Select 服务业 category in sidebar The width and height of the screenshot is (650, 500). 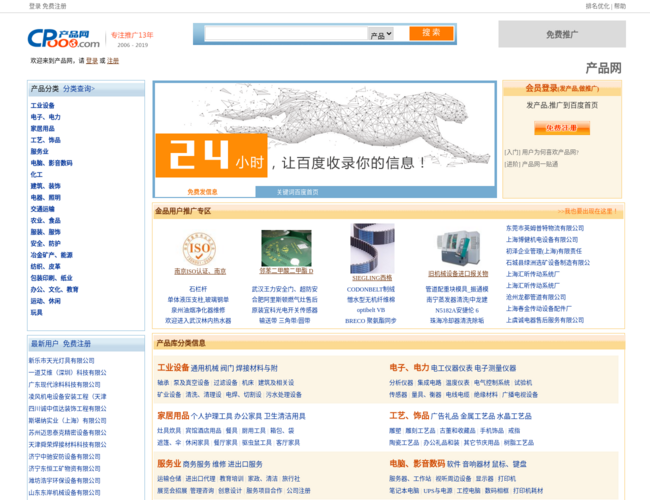pyautogui.click(x=39, y=151)
